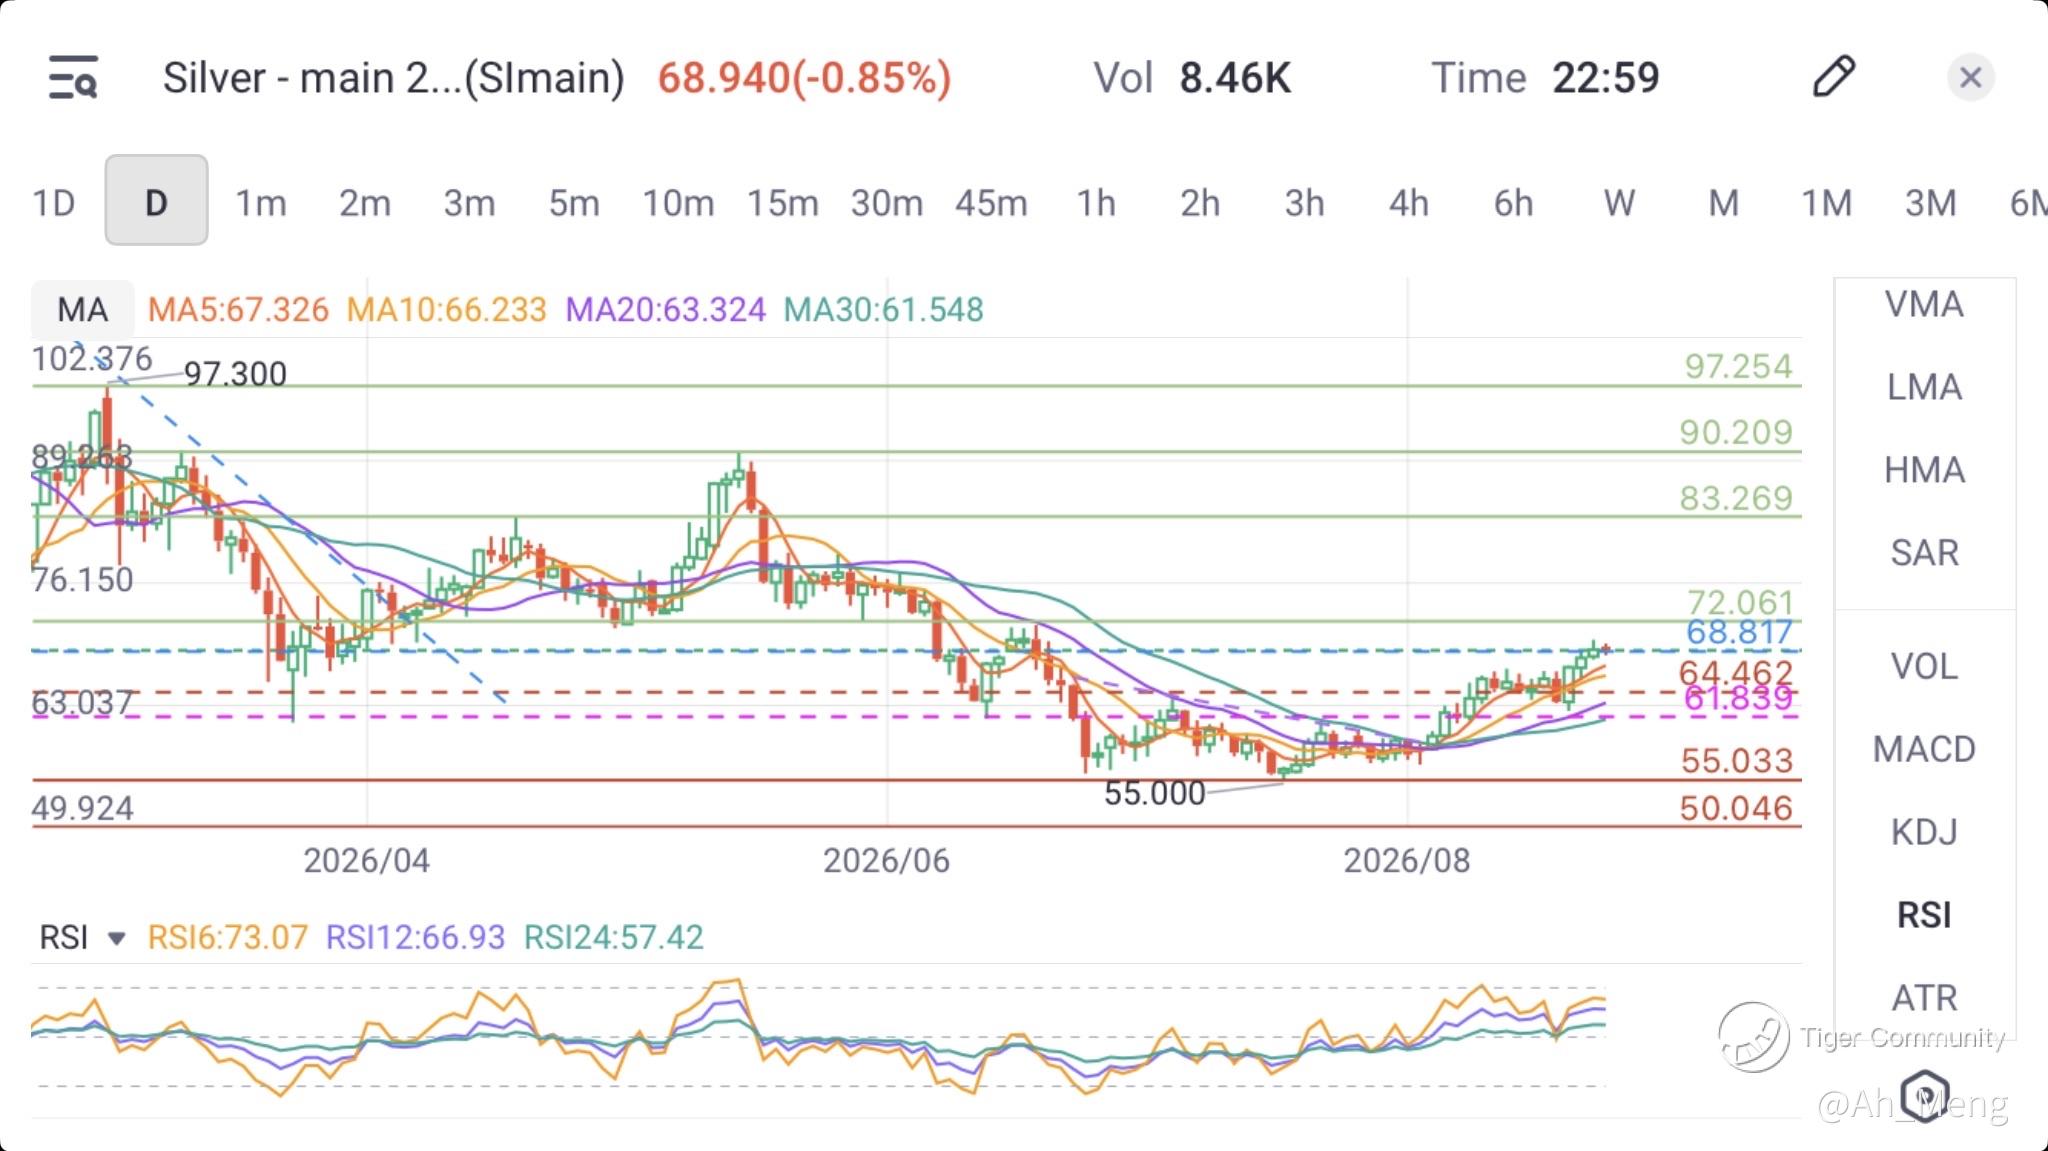Click the 50.046 support level label
Image resolution: width=2048 pixels, height=1151 pixels.
(x=1736, y=808)
